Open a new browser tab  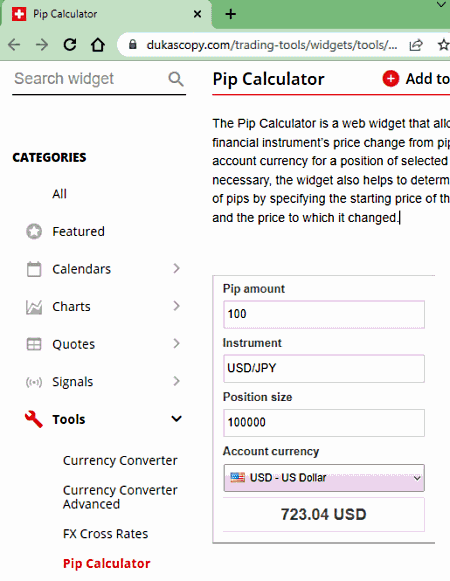point(231,14)
